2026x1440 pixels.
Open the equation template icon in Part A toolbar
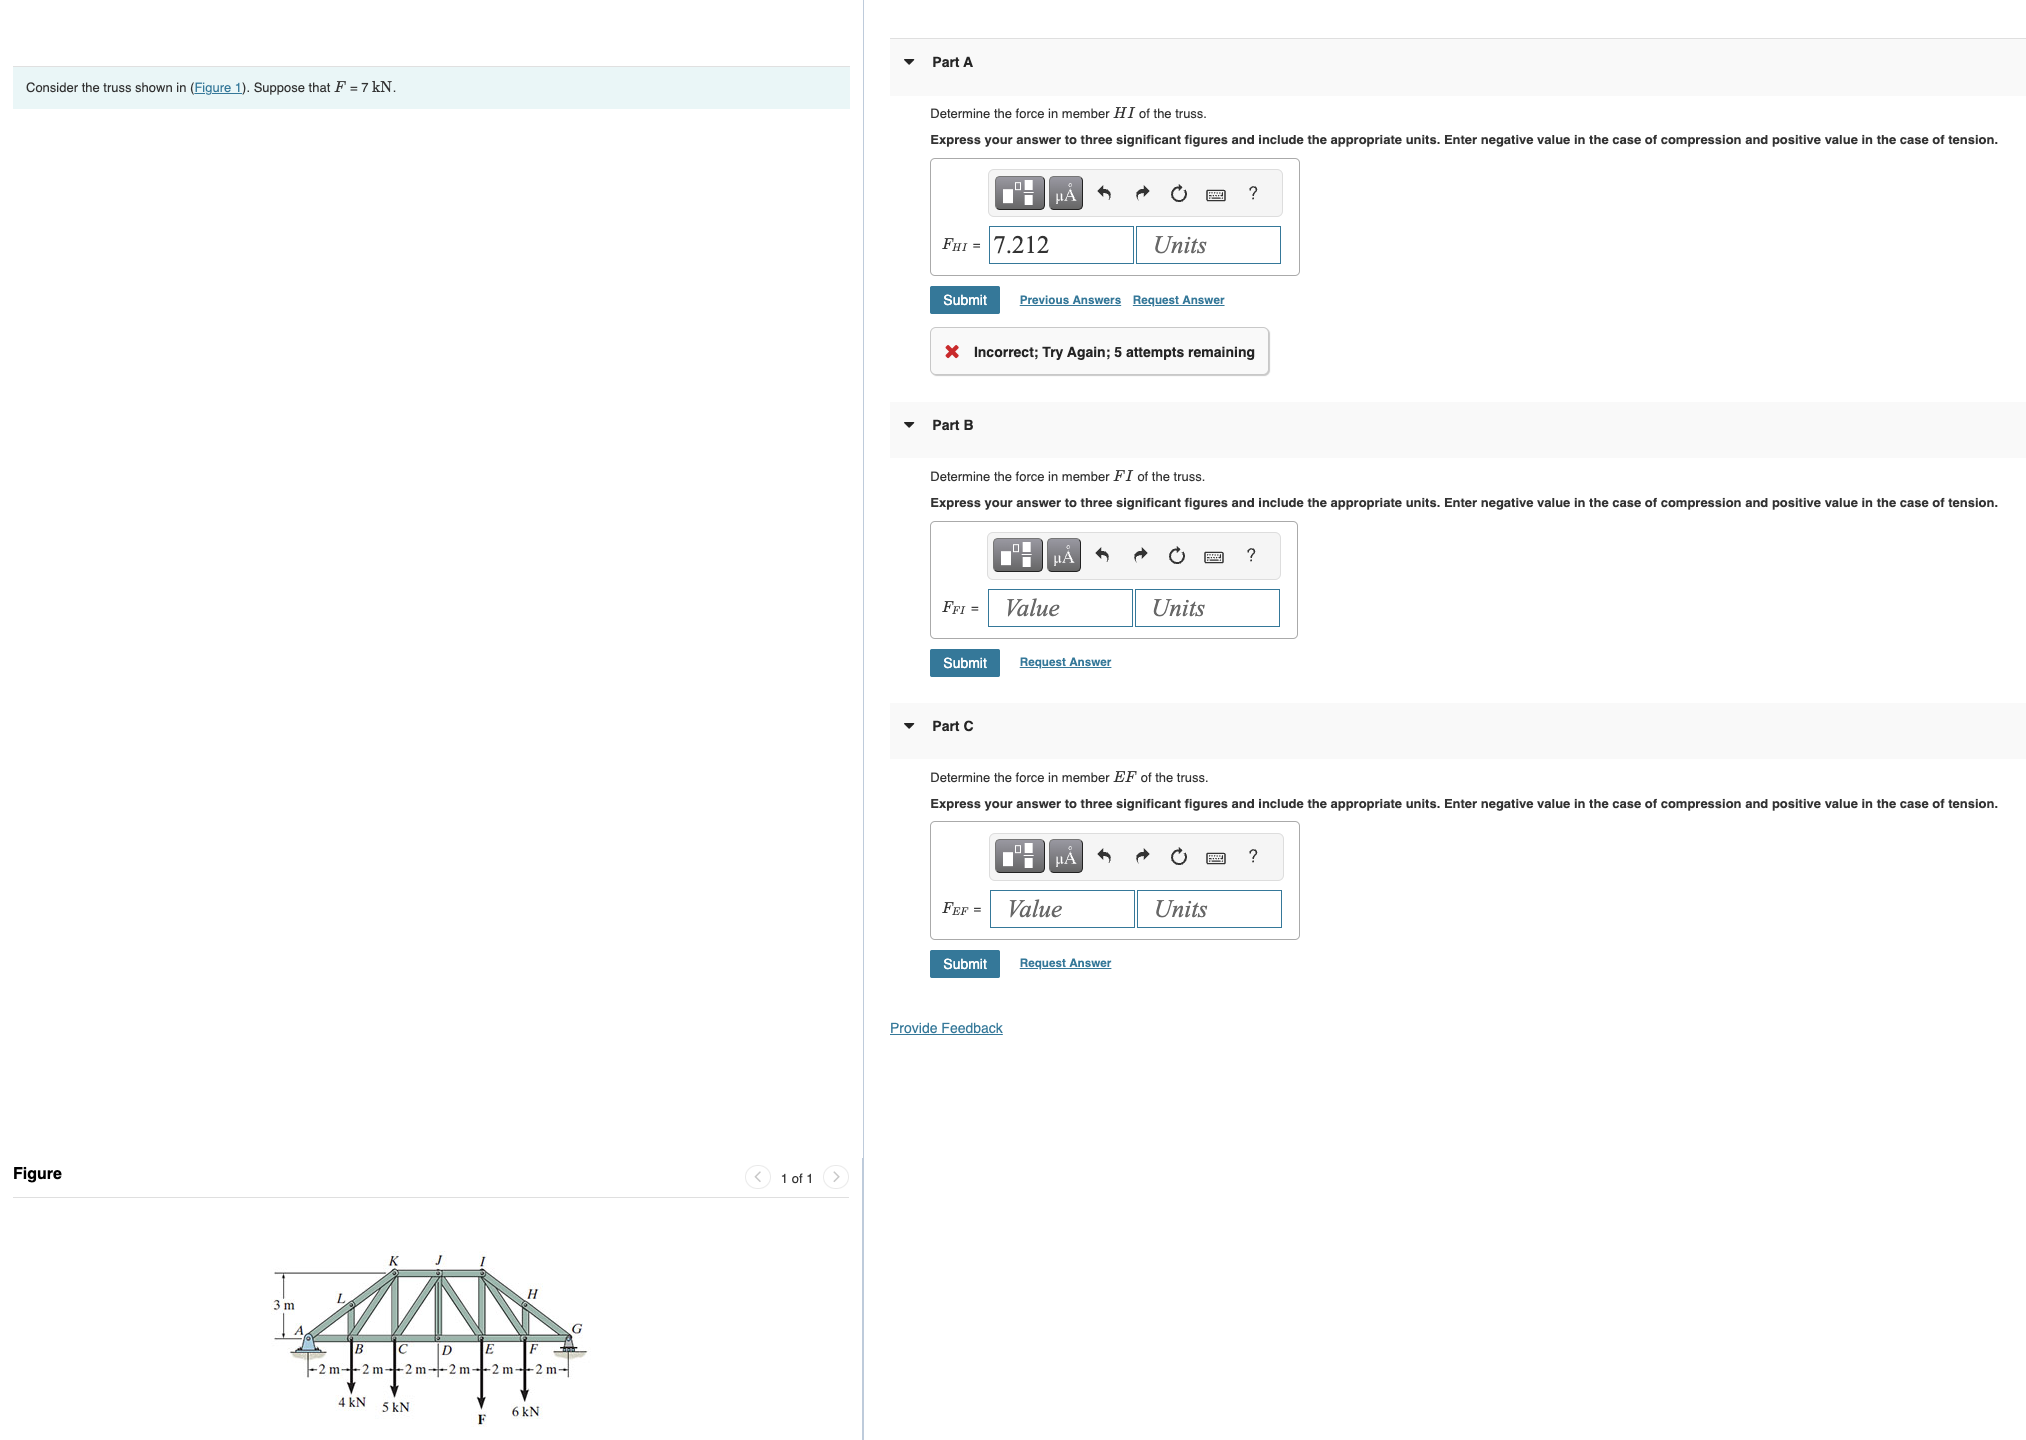tap(1019, 193)
